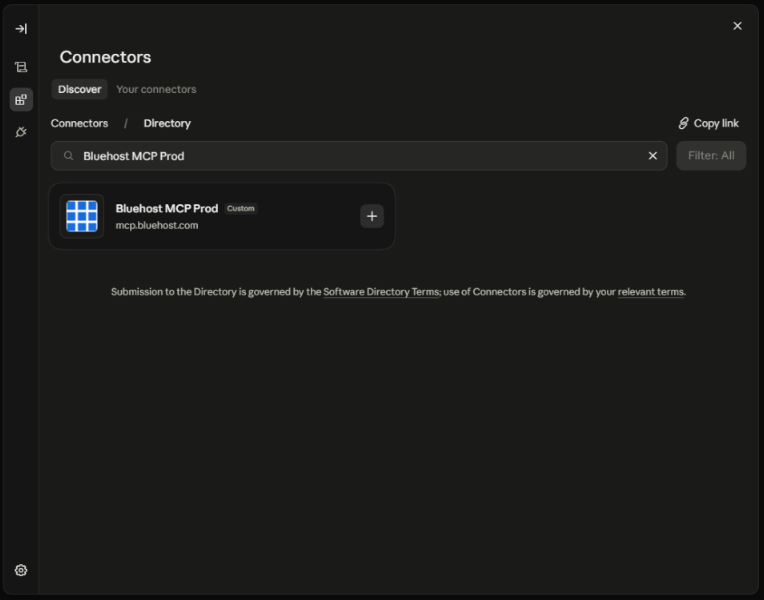The height and width of the screenshot is (600, 764).
Task: Close the Connectors dialog
Action: click(737, 26)
